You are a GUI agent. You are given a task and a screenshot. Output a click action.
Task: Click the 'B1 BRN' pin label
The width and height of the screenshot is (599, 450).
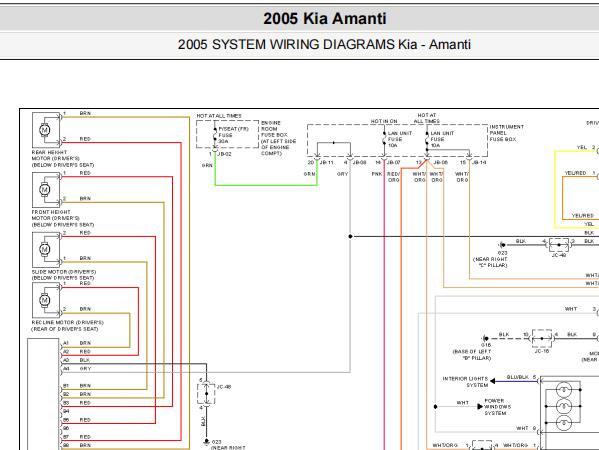pyautogui.click(x=77, y=385)
